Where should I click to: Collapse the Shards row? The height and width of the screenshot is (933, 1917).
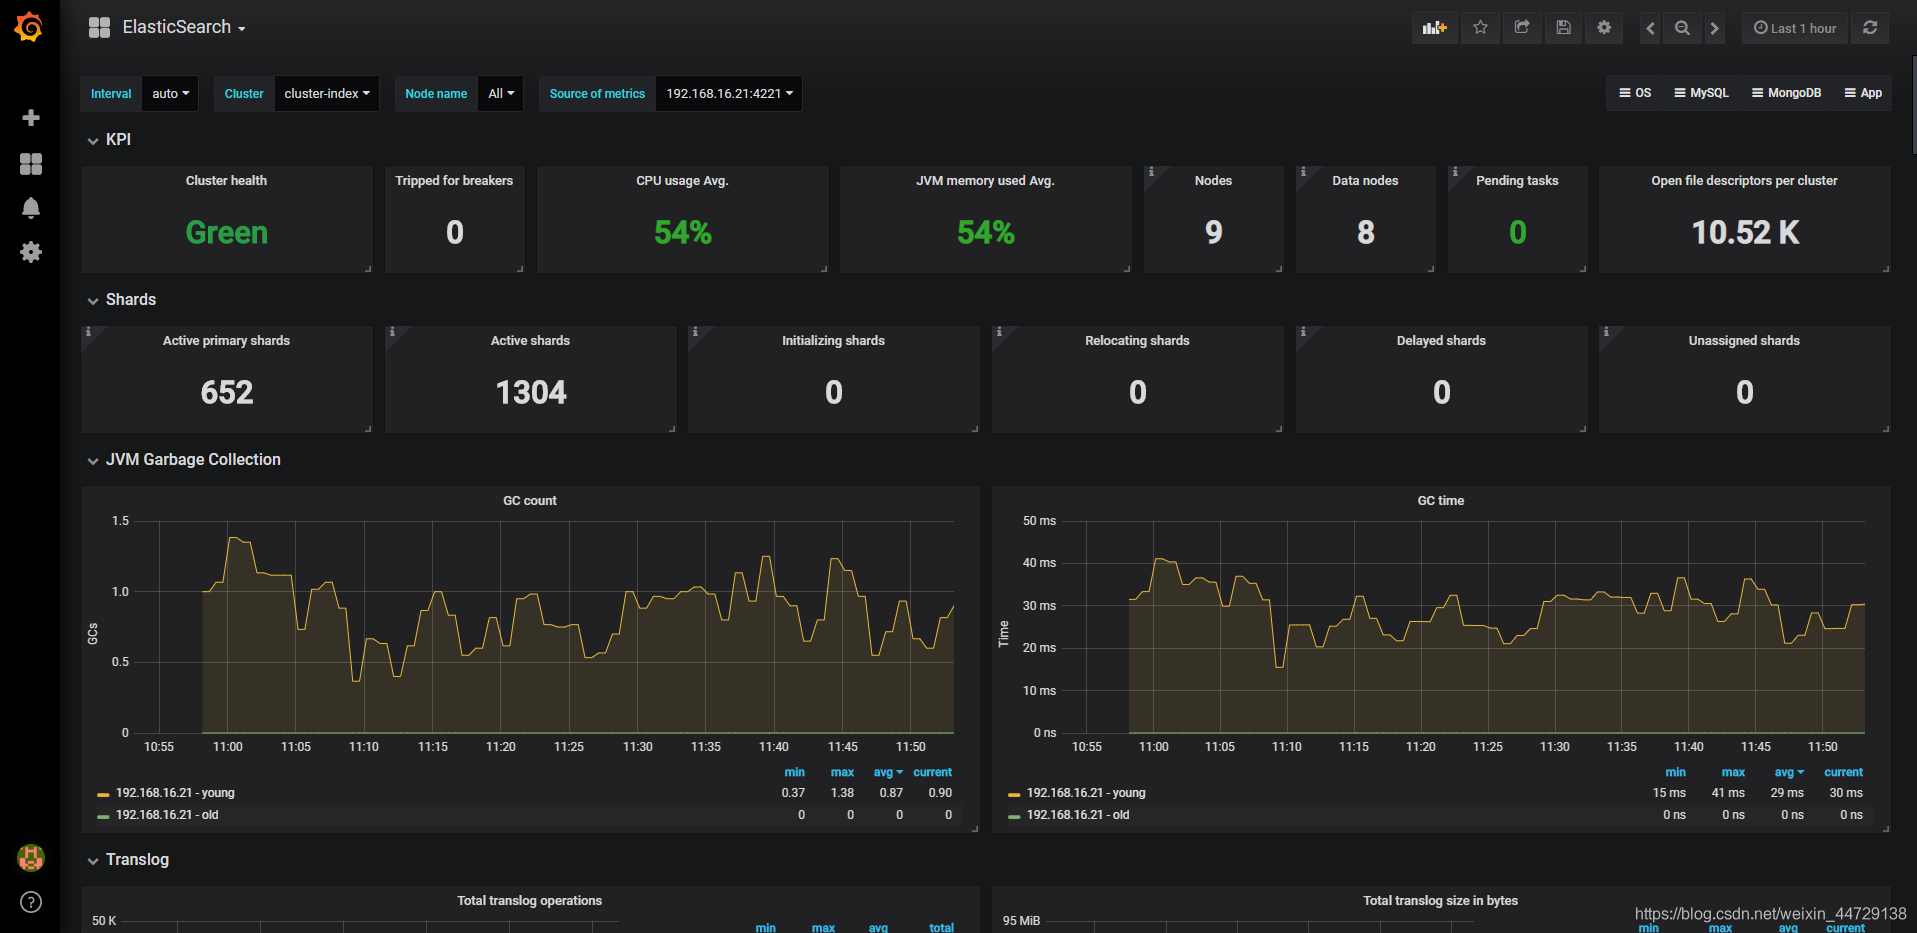click(121, 300)
